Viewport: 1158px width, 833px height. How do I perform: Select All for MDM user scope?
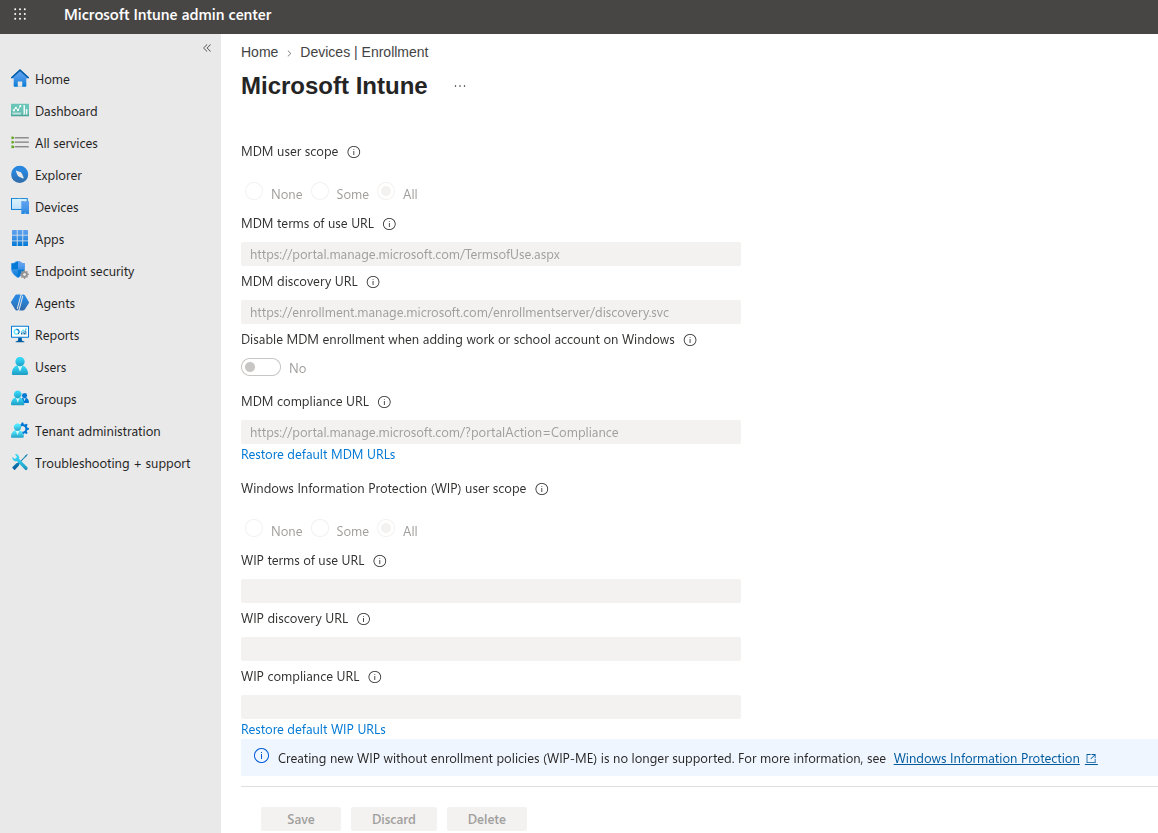[x=386, y=192]
